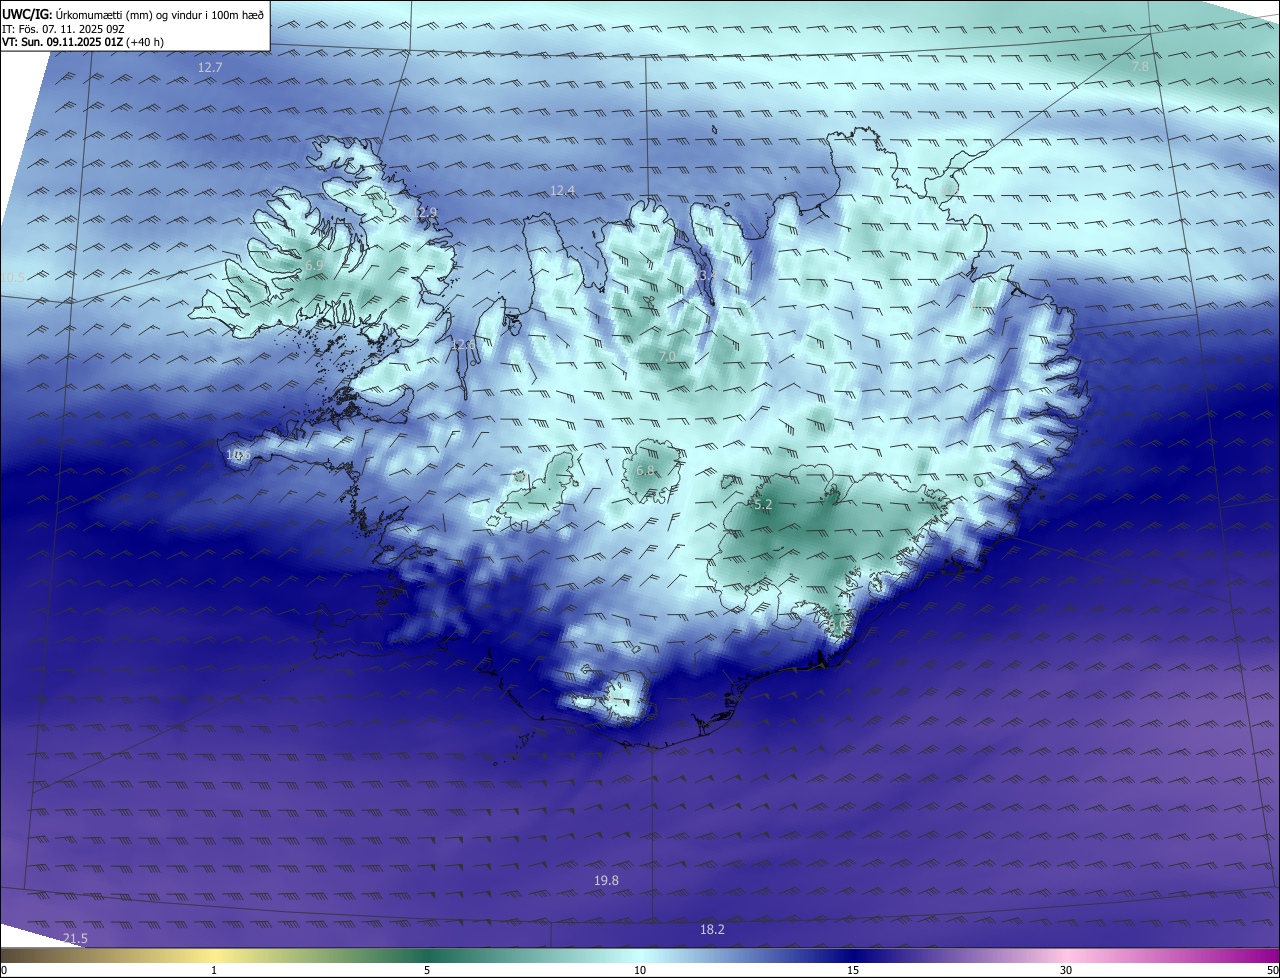The height and width of the screenshot is (978, 1280).
Task: Click the colorbar tick label 15
Action: 853,970
